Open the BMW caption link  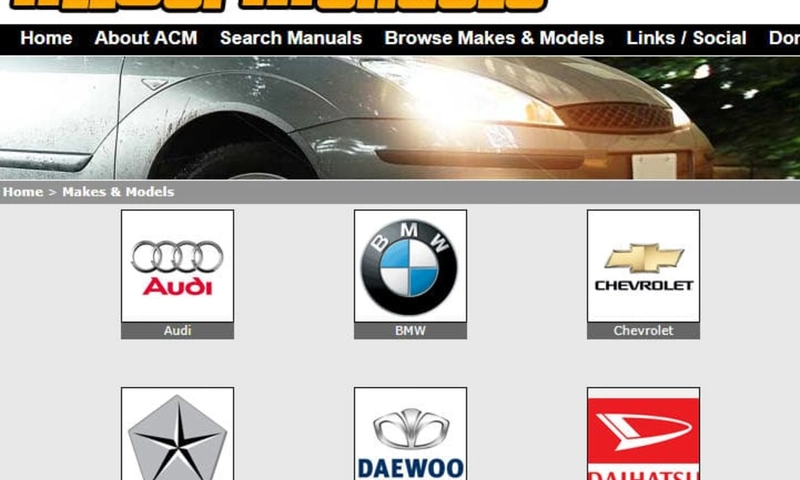point(410,331)
